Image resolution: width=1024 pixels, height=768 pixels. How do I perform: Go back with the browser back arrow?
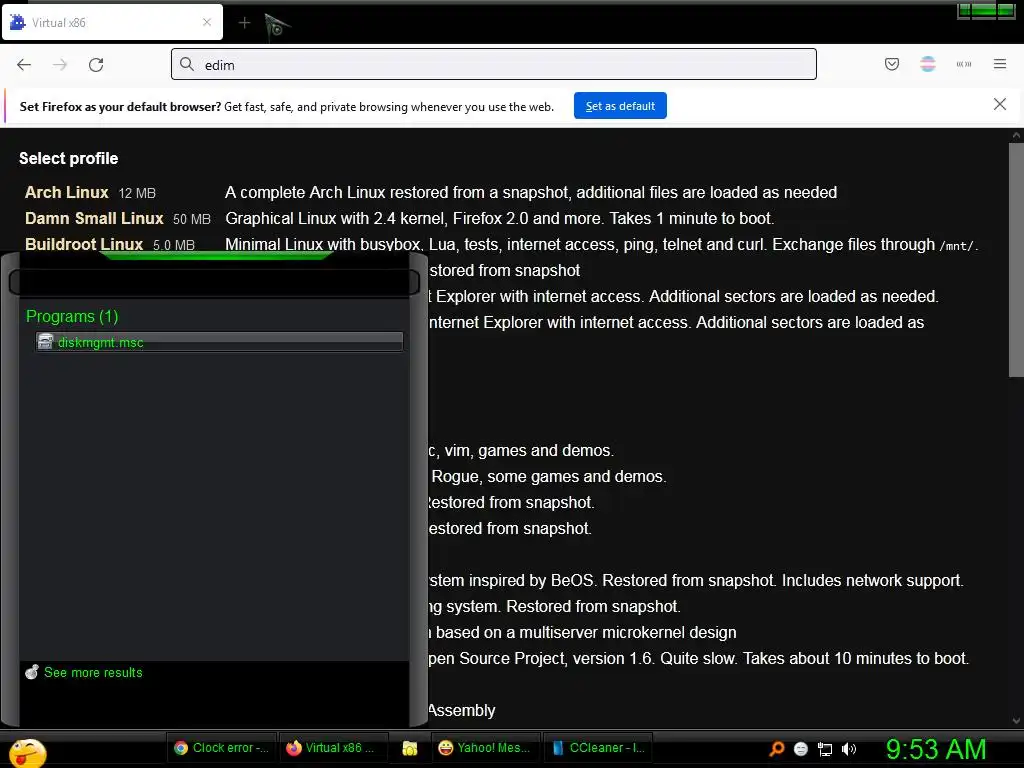click(24, 65)
